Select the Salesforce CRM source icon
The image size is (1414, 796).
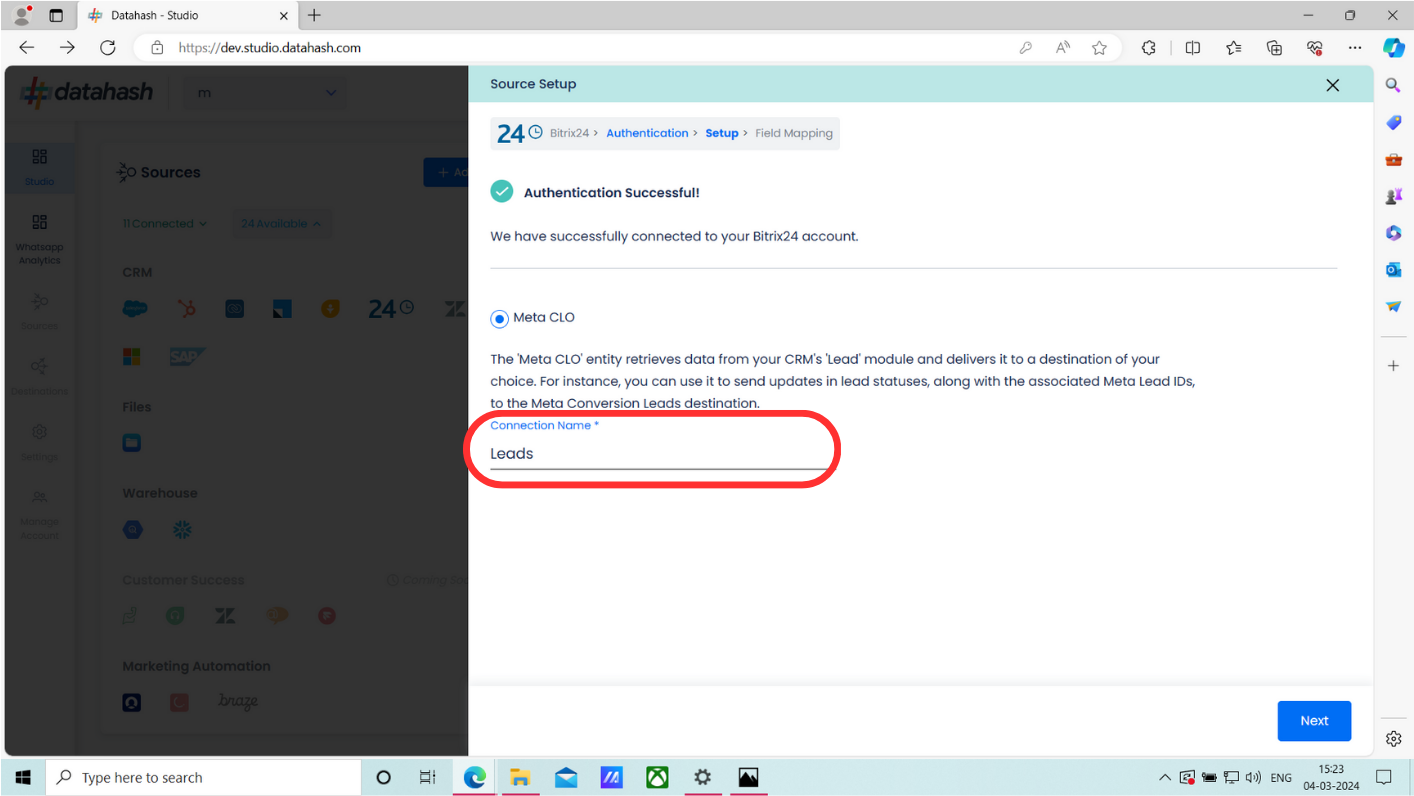click(x=134, y=309)
